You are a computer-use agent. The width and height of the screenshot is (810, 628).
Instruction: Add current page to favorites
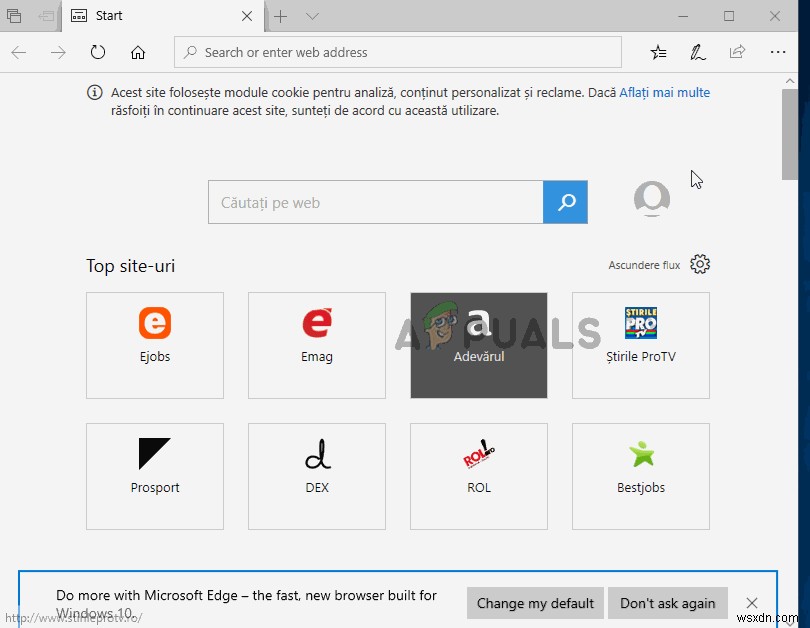tap(658, 52)
